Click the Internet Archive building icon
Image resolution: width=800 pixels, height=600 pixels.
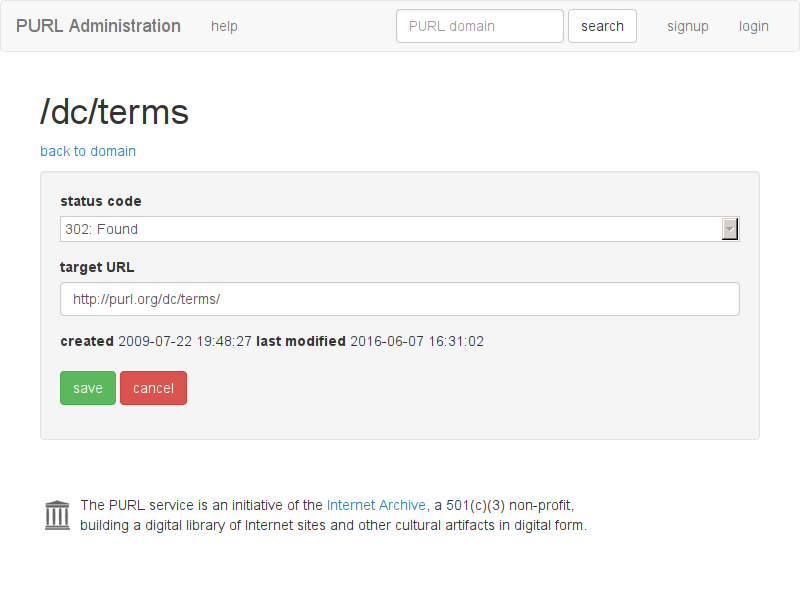pos(57,515)
